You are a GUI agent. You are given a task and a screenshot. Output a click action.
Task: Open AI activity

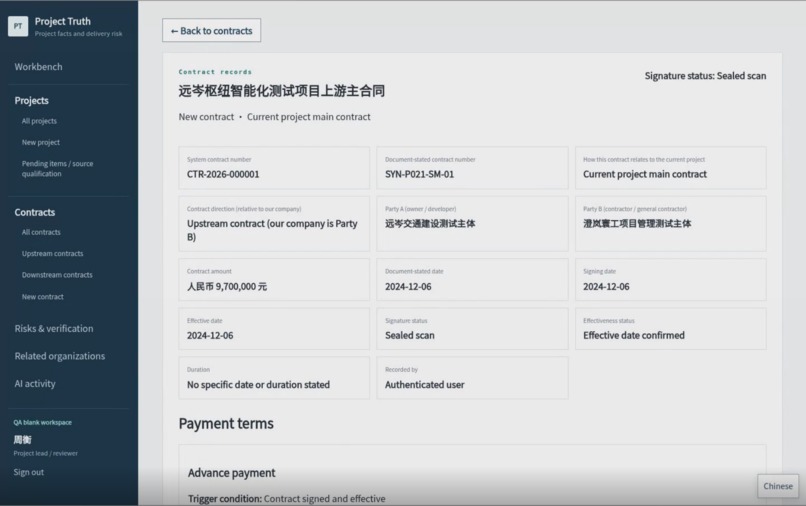[x=35, y=384]
